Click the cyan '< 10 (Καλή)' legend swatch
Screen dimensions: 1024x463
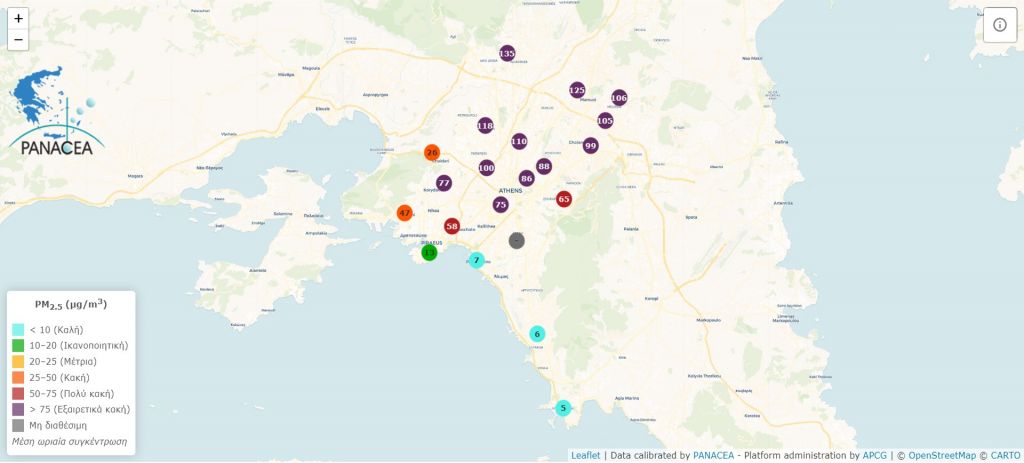[18, 329]
